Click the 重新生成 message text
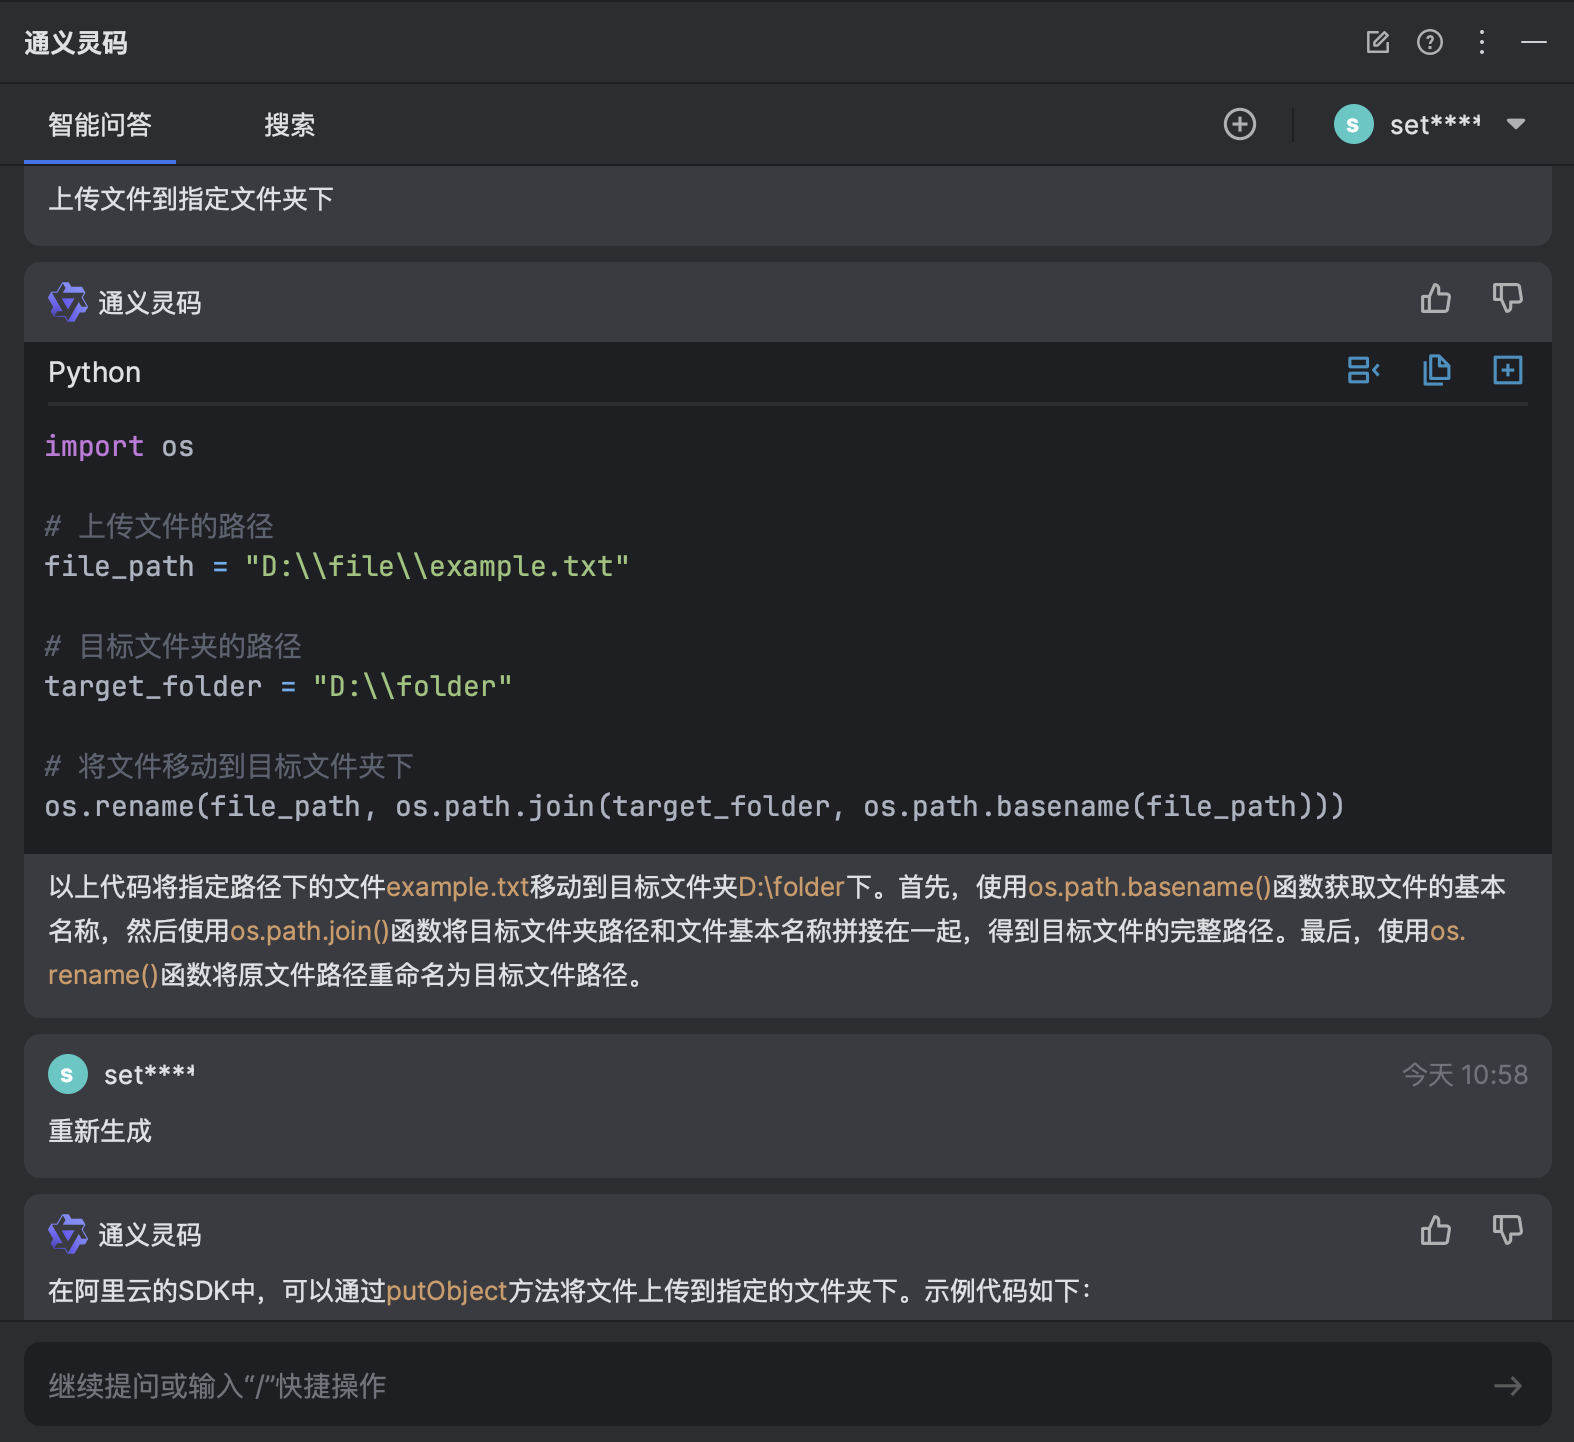Image resolution: width=1574 pixels, height=1442 pixels. tap(100, 1131)
